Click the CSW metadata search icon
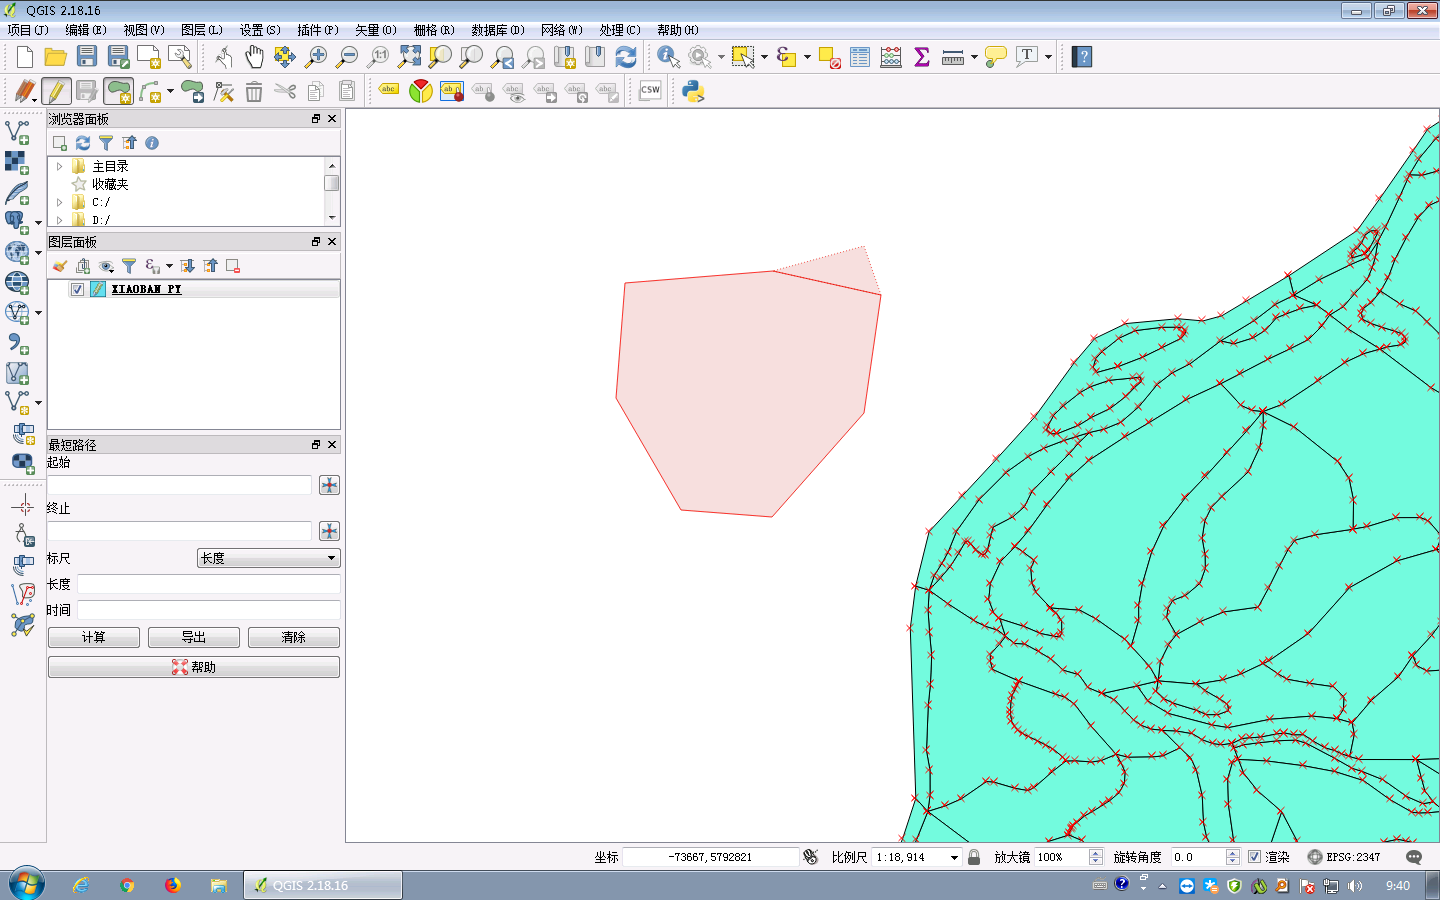 [650, 91]
